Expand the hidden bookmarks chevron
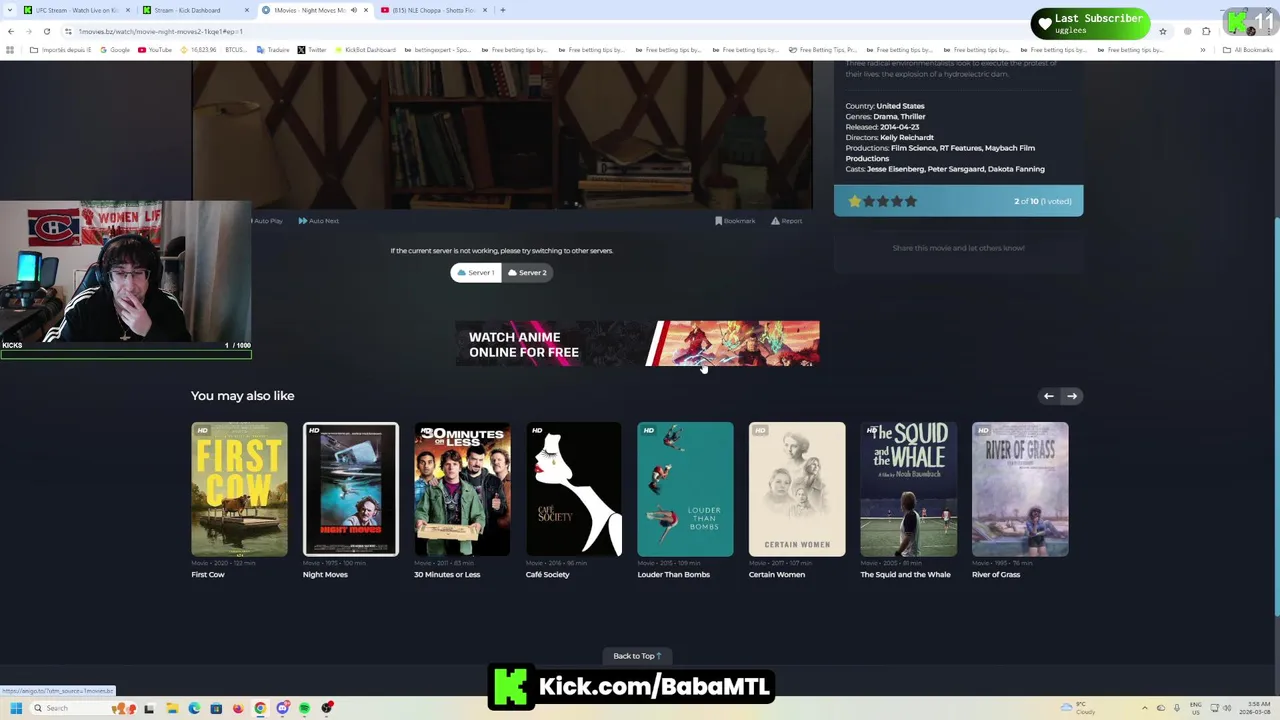This screenshot has width=1280, height=720. pos(1202,50)
